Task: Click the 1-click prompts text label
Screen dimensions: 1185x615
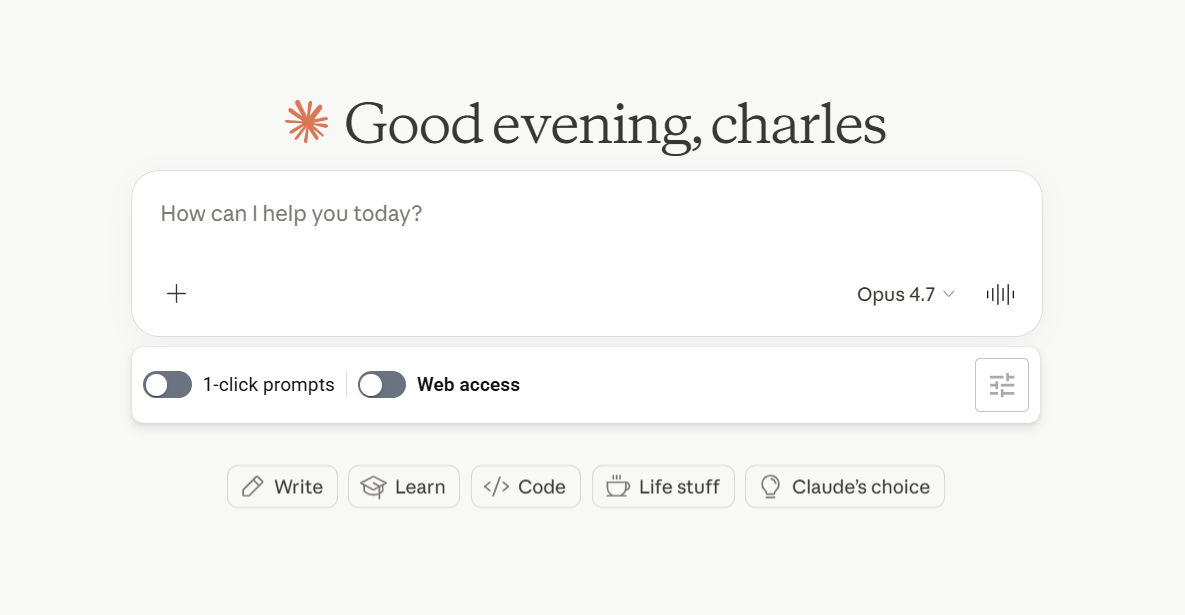Action: 268,385
